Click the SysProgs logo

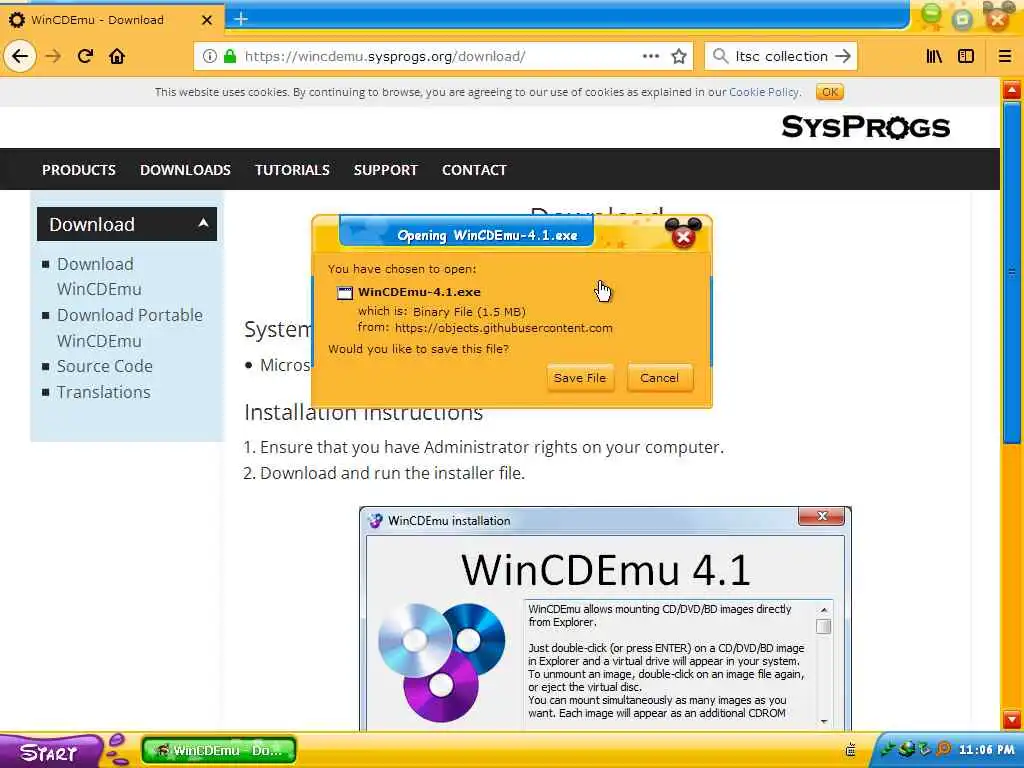(865, 127)
